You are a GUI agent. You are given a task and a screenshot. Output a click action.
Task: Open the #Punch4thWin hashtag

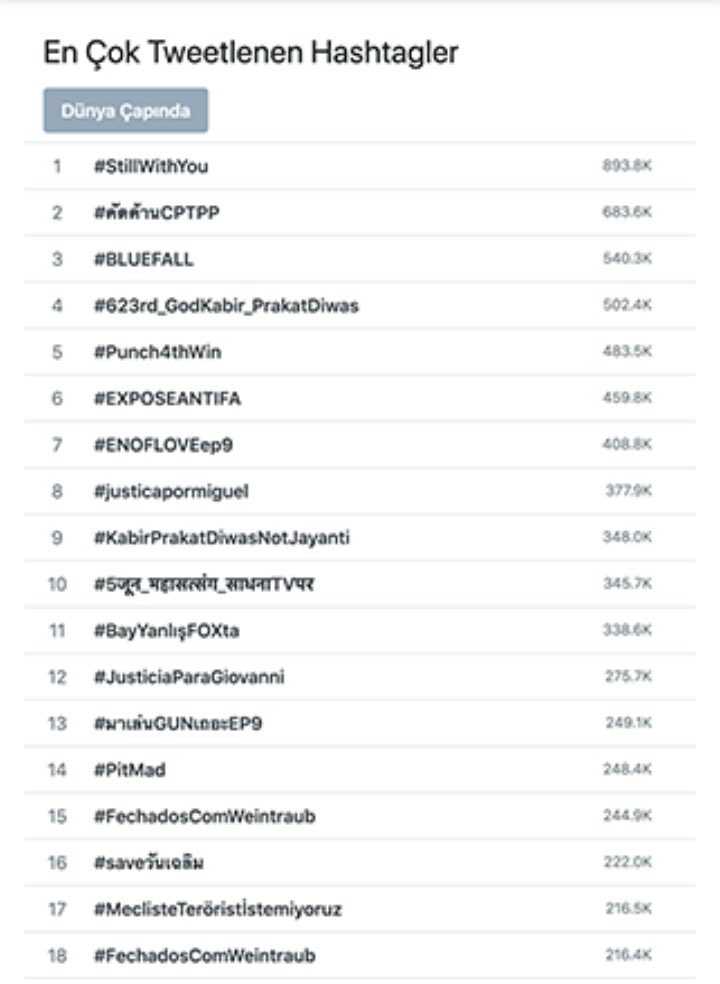[x=158, y=352]
